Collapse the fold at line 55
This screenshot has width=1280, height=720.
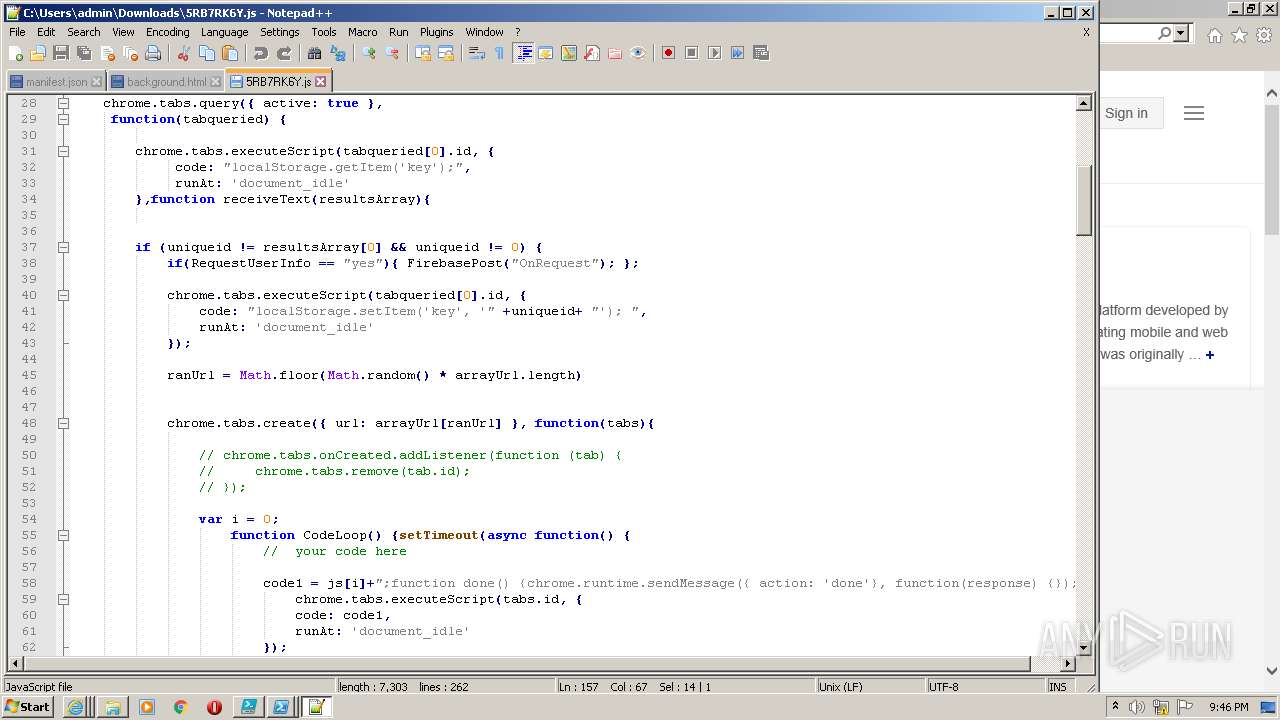pos(63,535)
